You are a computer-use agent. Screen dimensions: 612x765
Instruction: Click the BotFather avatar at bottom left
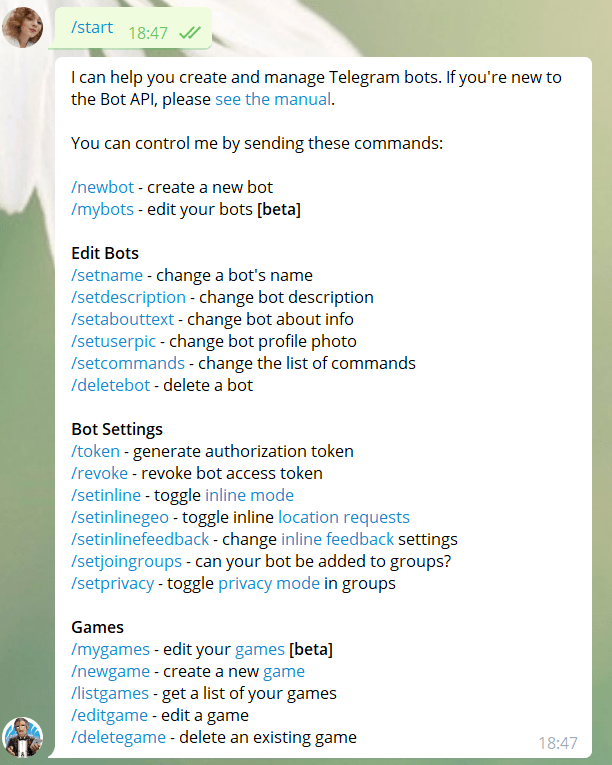click(24, 737)
